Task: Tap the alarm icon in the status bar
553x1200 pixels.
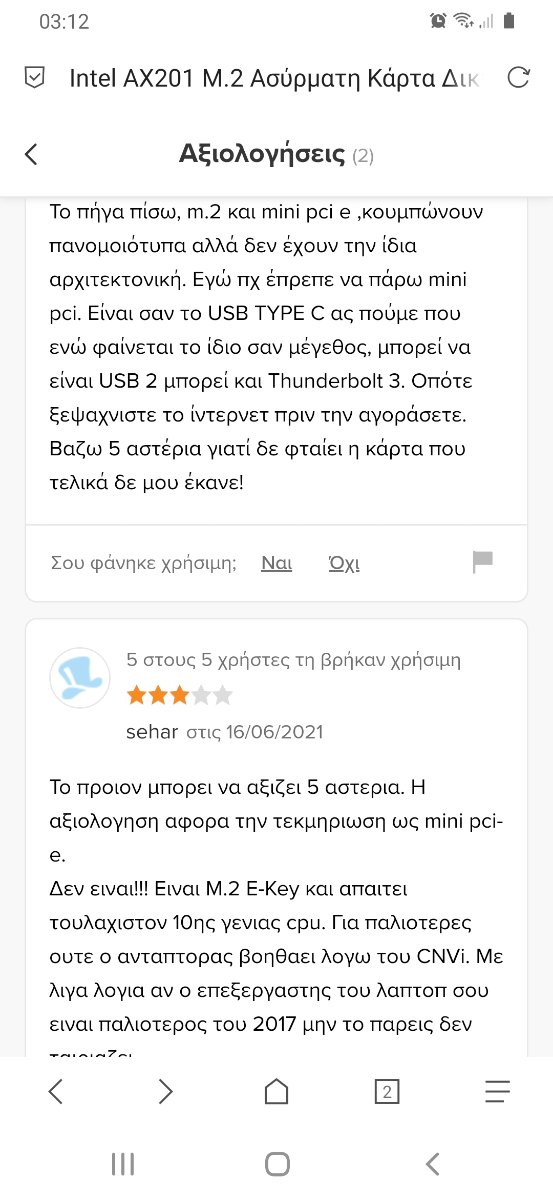Action: [x=437, y=20]
